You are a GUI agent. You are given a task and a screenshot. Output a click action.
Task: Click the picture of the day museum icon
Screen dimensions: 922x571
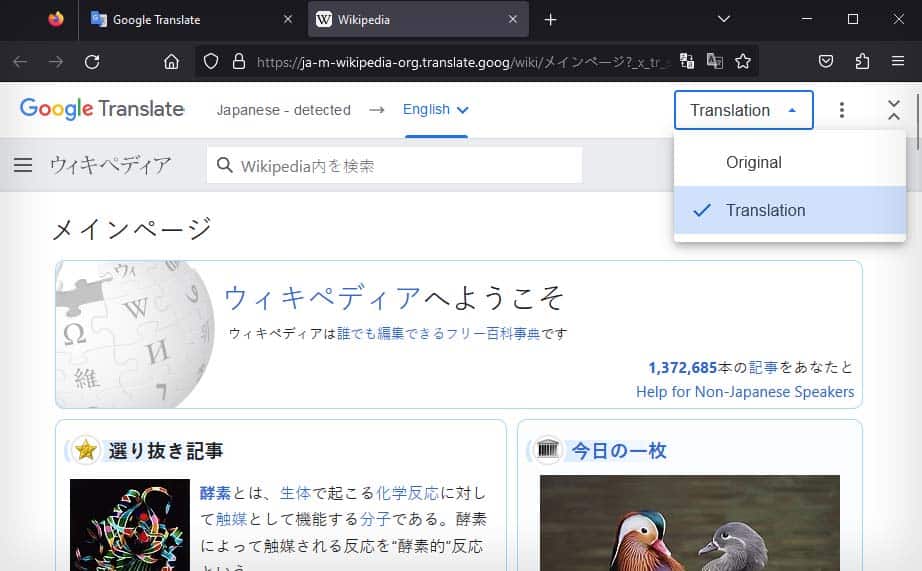point(547,450)
